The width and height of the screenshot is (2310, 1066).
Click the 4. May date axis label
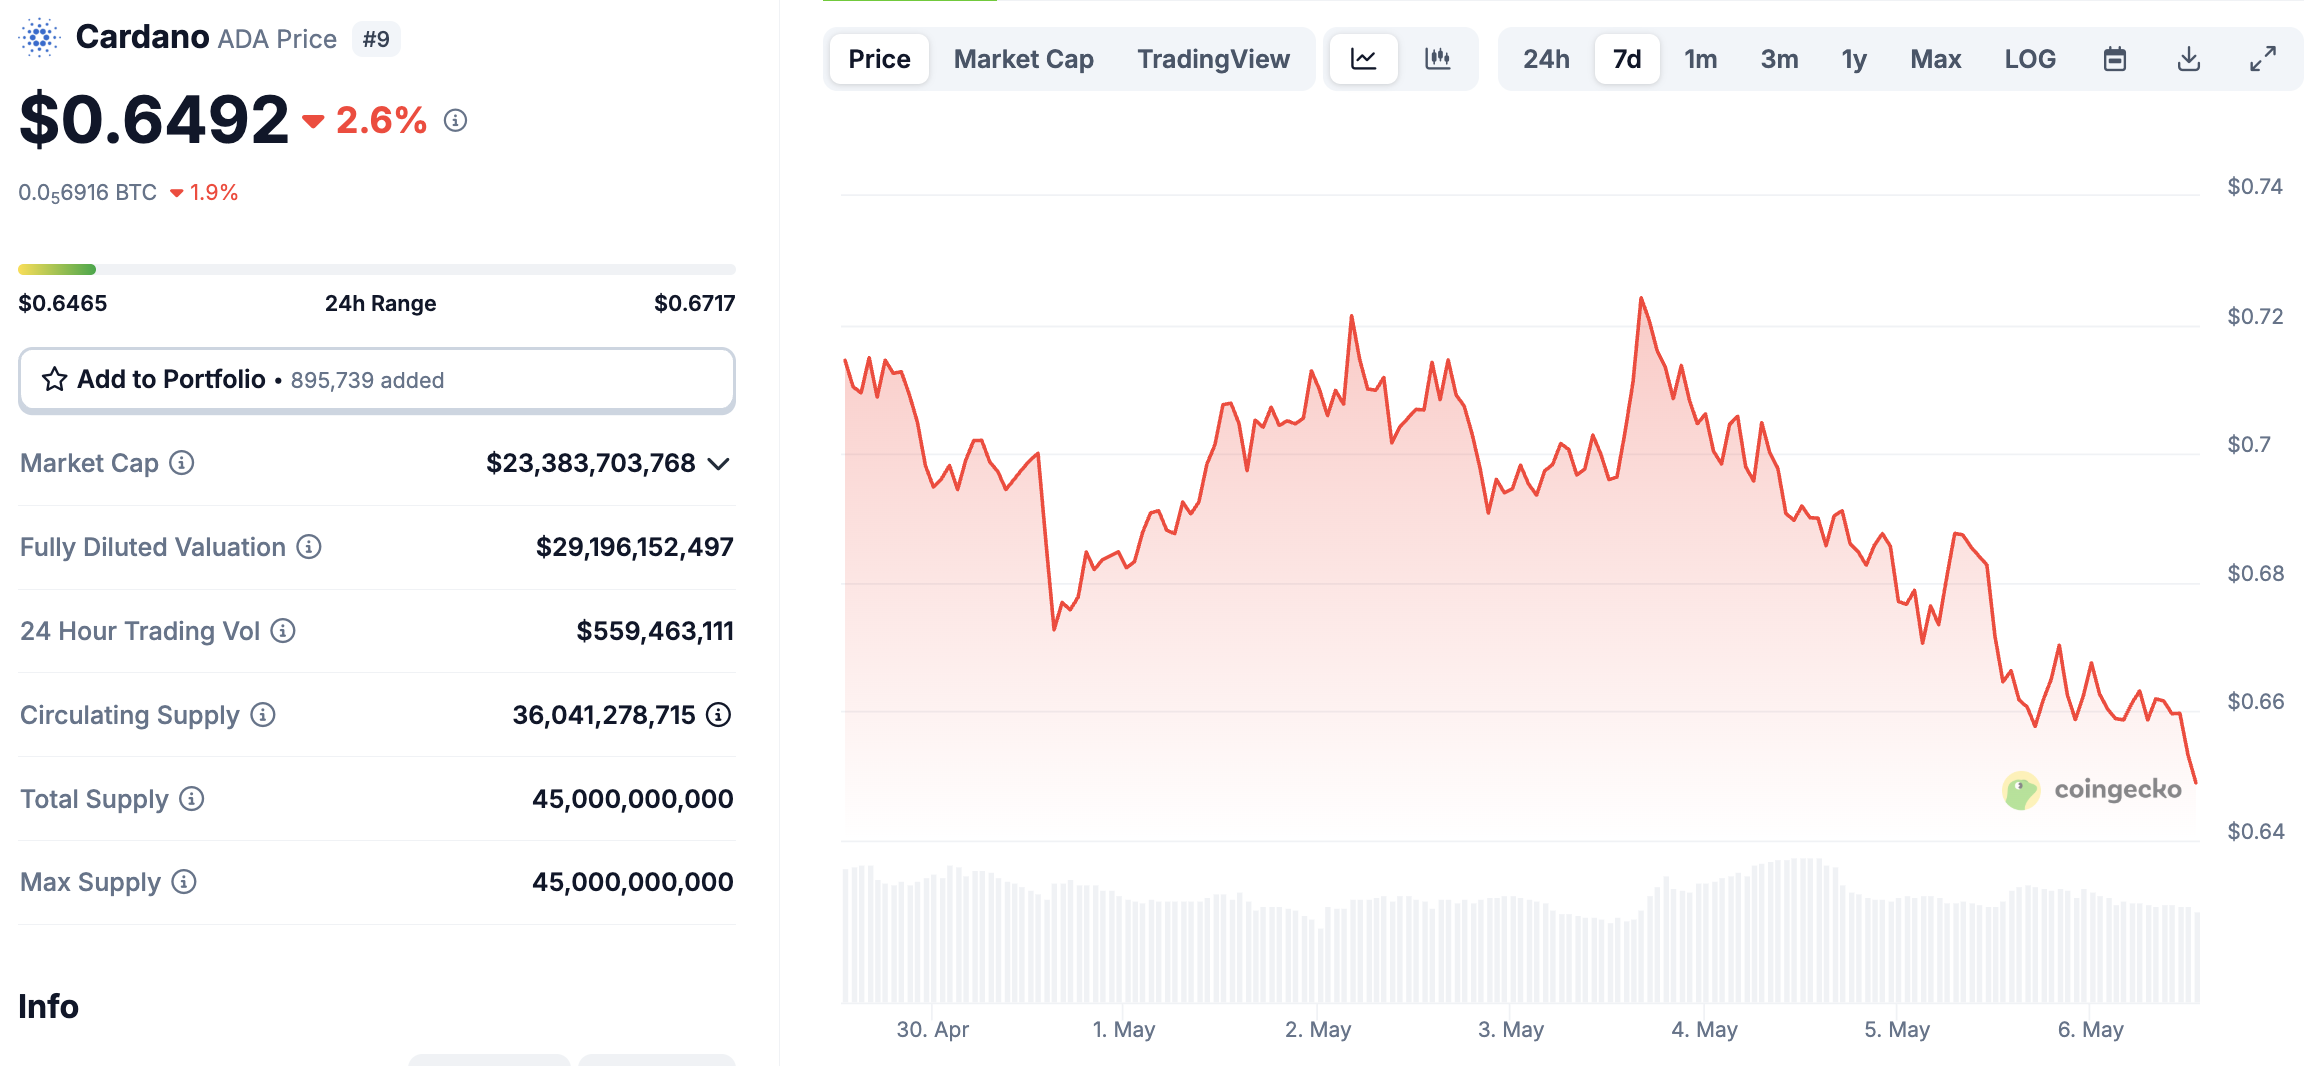coord(1705,1029)
